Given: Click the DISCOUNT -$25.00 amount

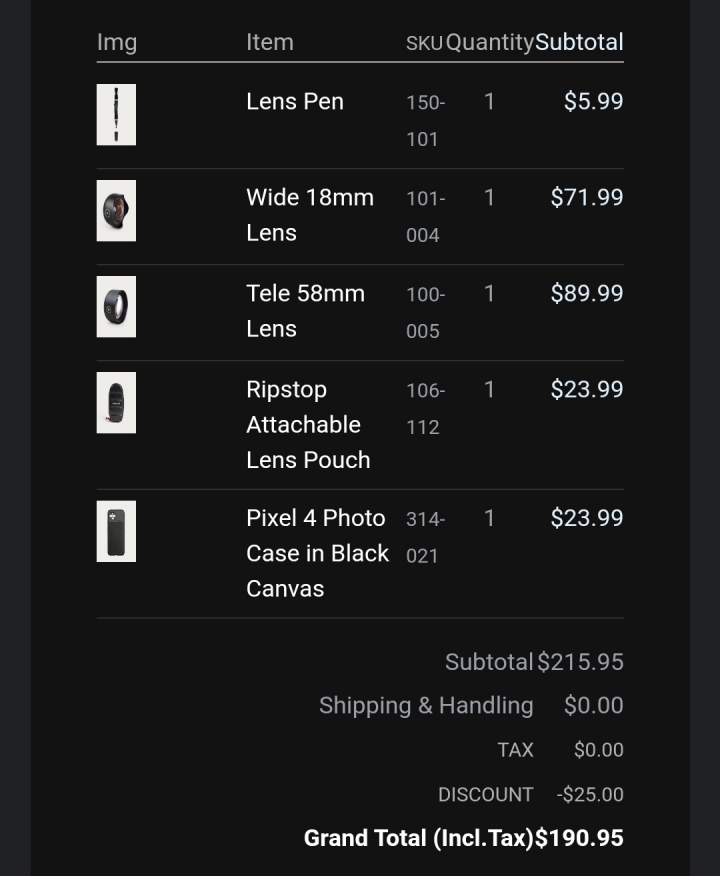Looking at the screenshot, I should point(590,794).
